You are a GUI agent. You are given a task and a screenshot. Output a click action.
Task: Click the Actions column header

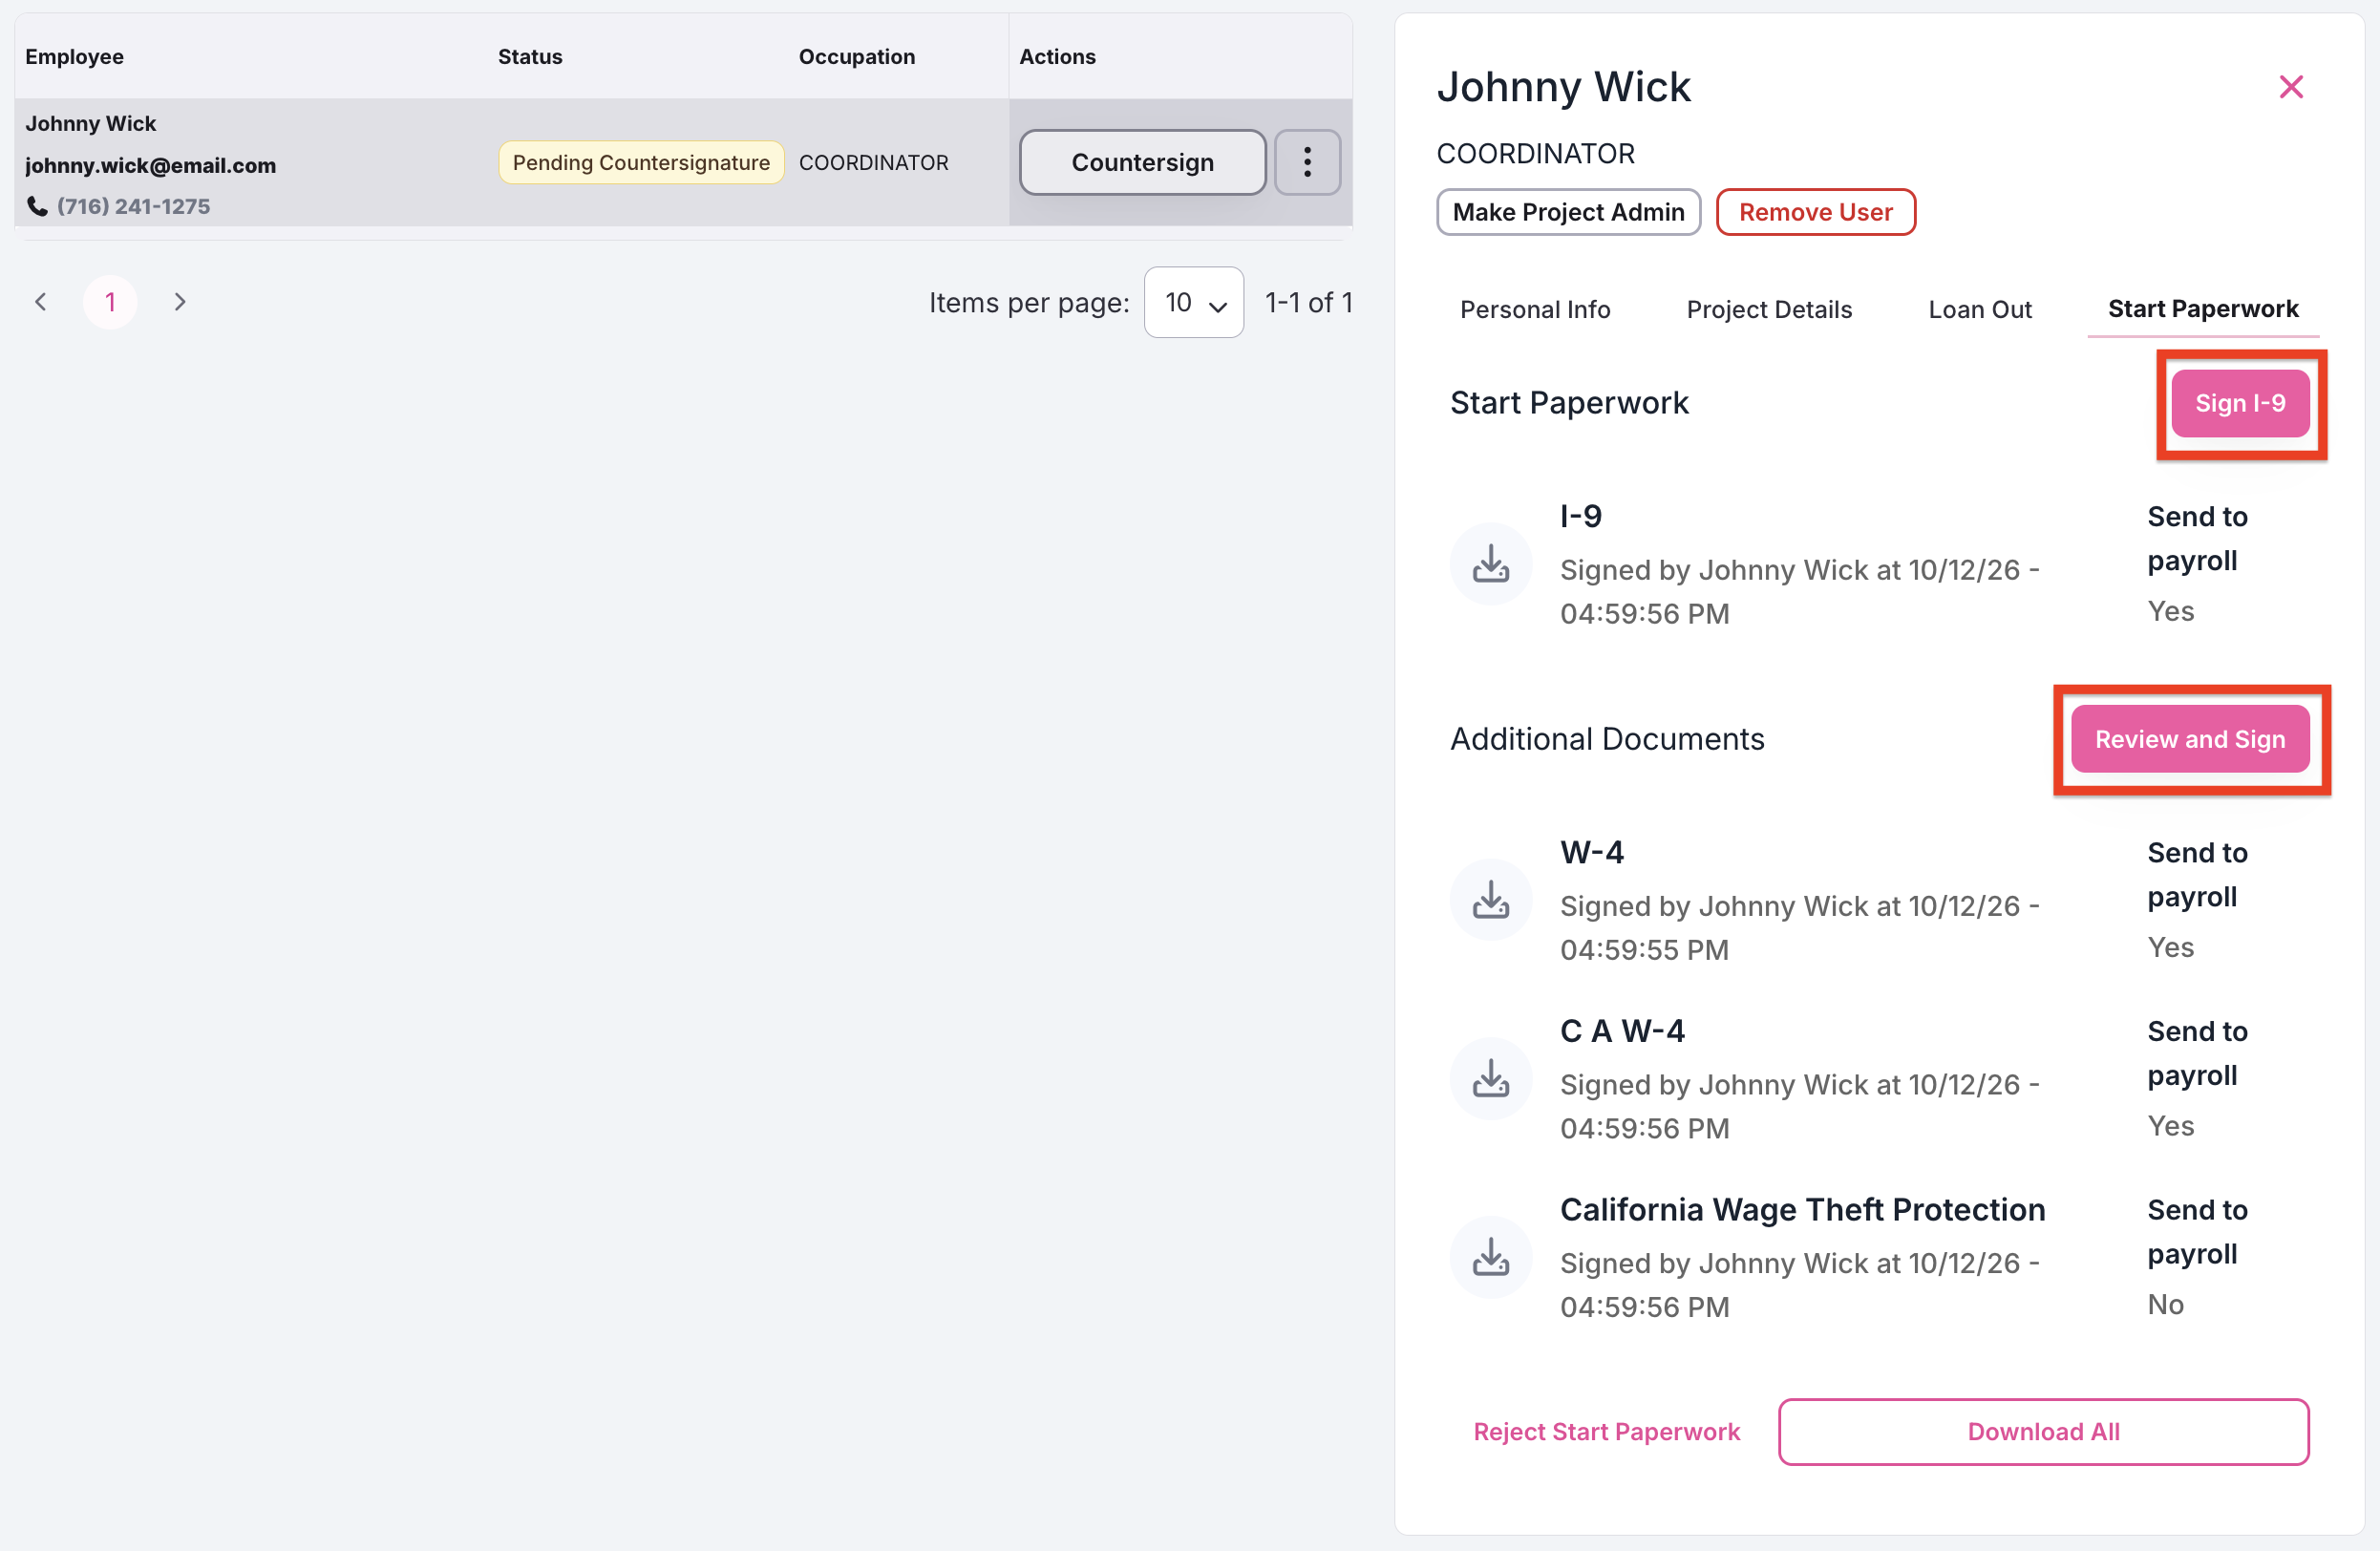click(1057, 56)
